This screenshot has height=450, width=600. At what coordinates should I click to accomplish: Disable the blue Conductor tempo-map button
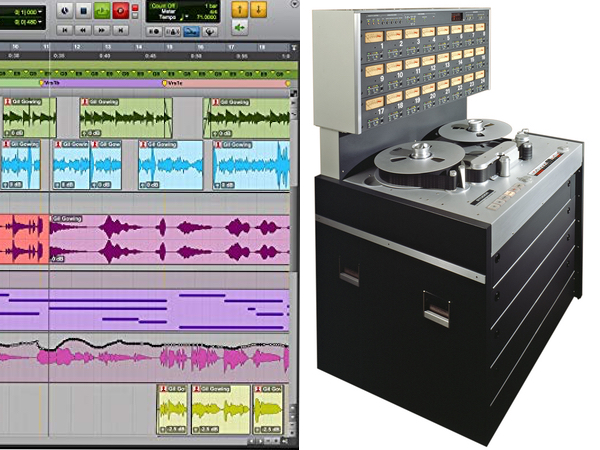(191, 31)
